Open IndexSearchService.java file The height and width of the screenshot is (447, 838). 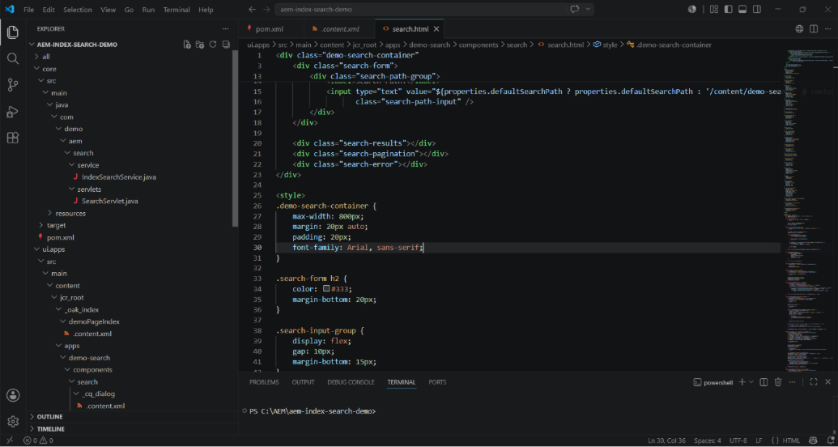pyautogui.click(x=119, y=177)
